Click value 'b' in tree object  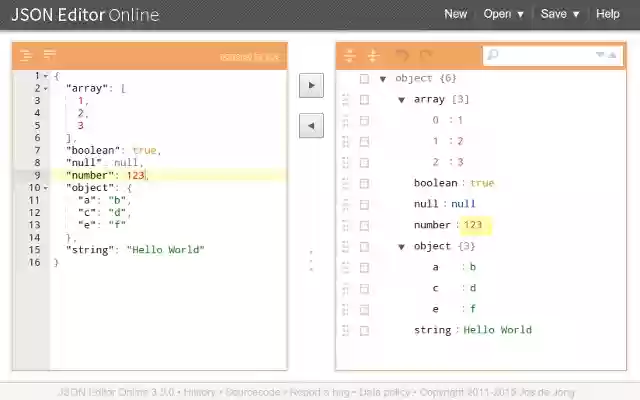(473, 267)
